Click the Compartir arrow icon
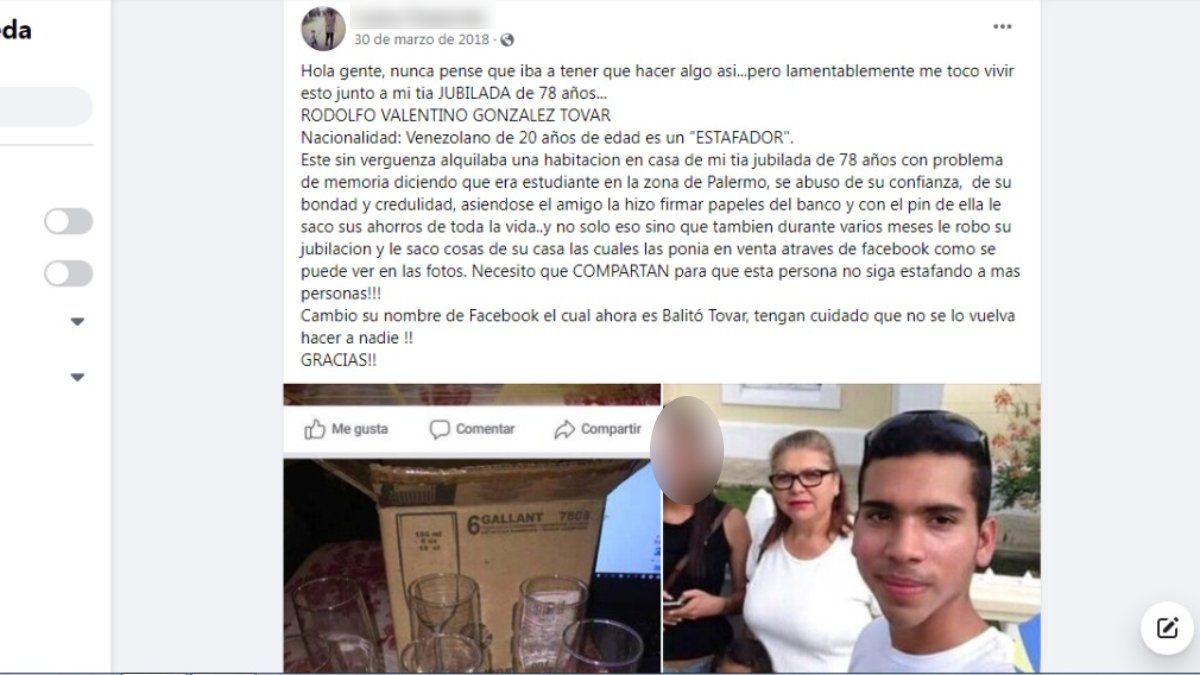Screen dimensions: 1200x675 (x=564, y=429)
